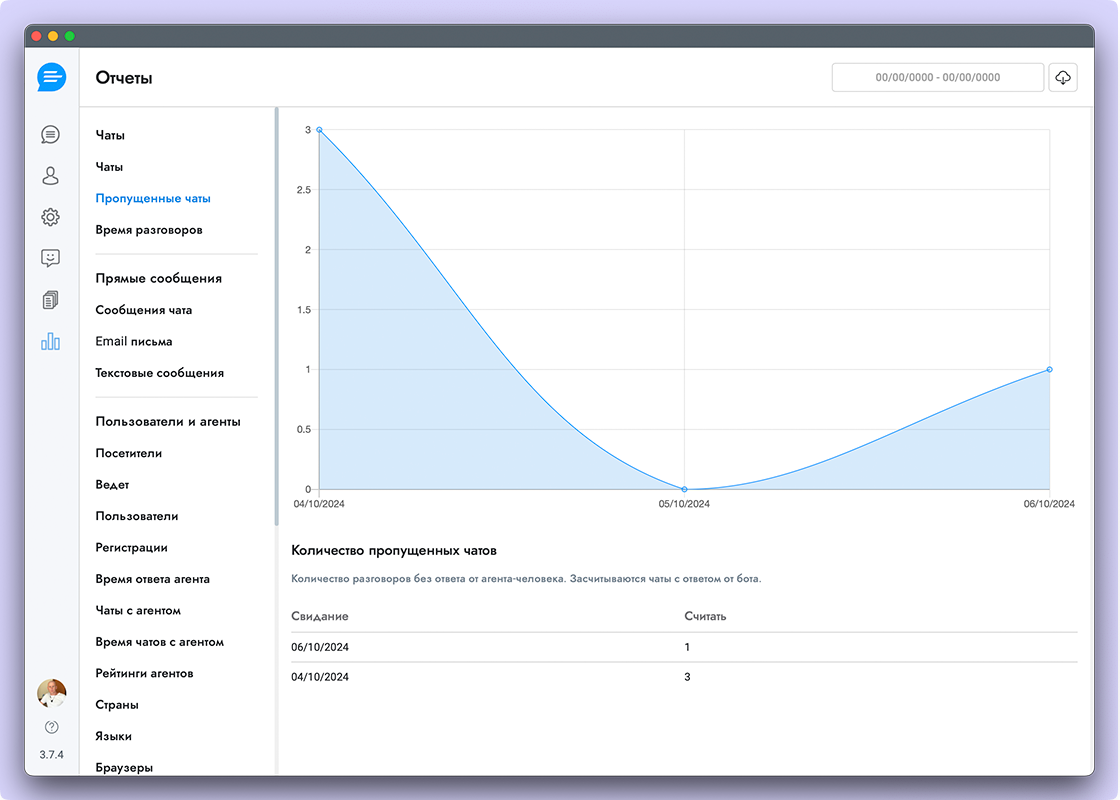This screenshot has height=800, width=1120.
Task: Click the 06/10/2024 table row
Action: [684, 647]
